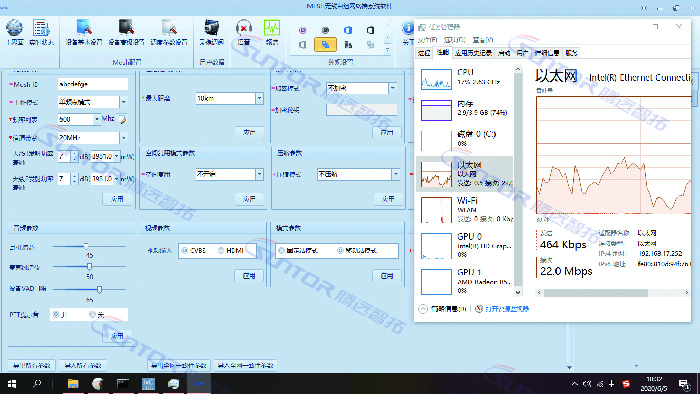This screenshot has width=700, height=394.
Task: Switch to the first Task Manager tab
Action: click(424, 53)
